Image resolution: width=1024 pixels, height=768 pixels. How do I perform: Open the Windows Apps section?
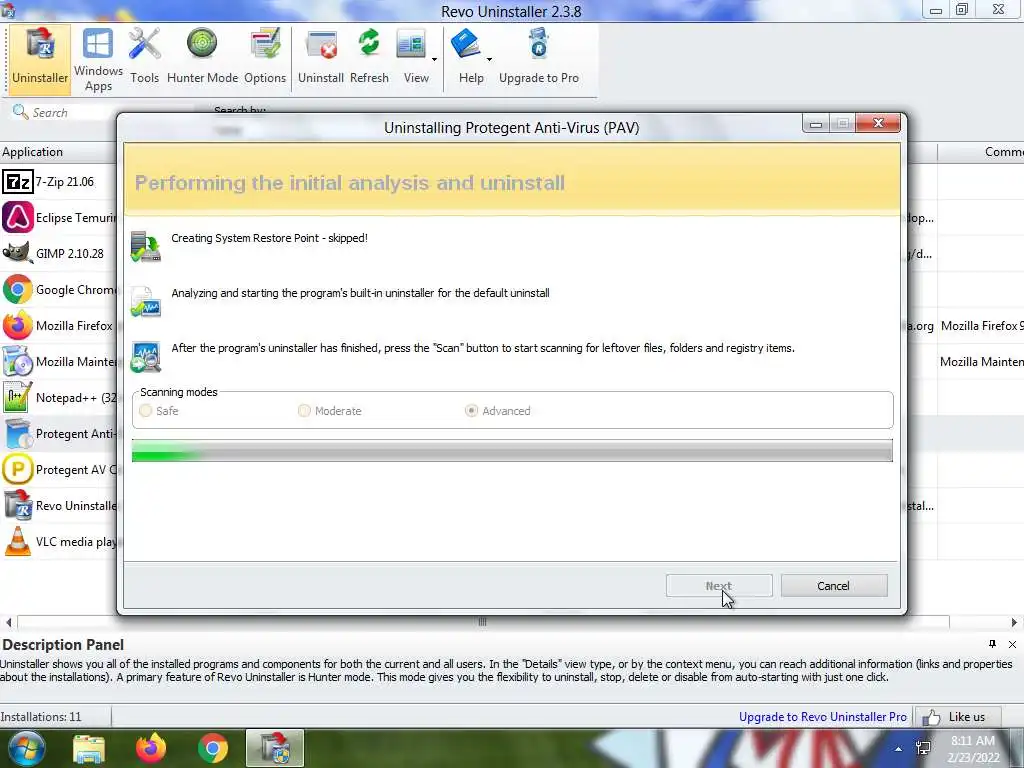tap(98, 59)
